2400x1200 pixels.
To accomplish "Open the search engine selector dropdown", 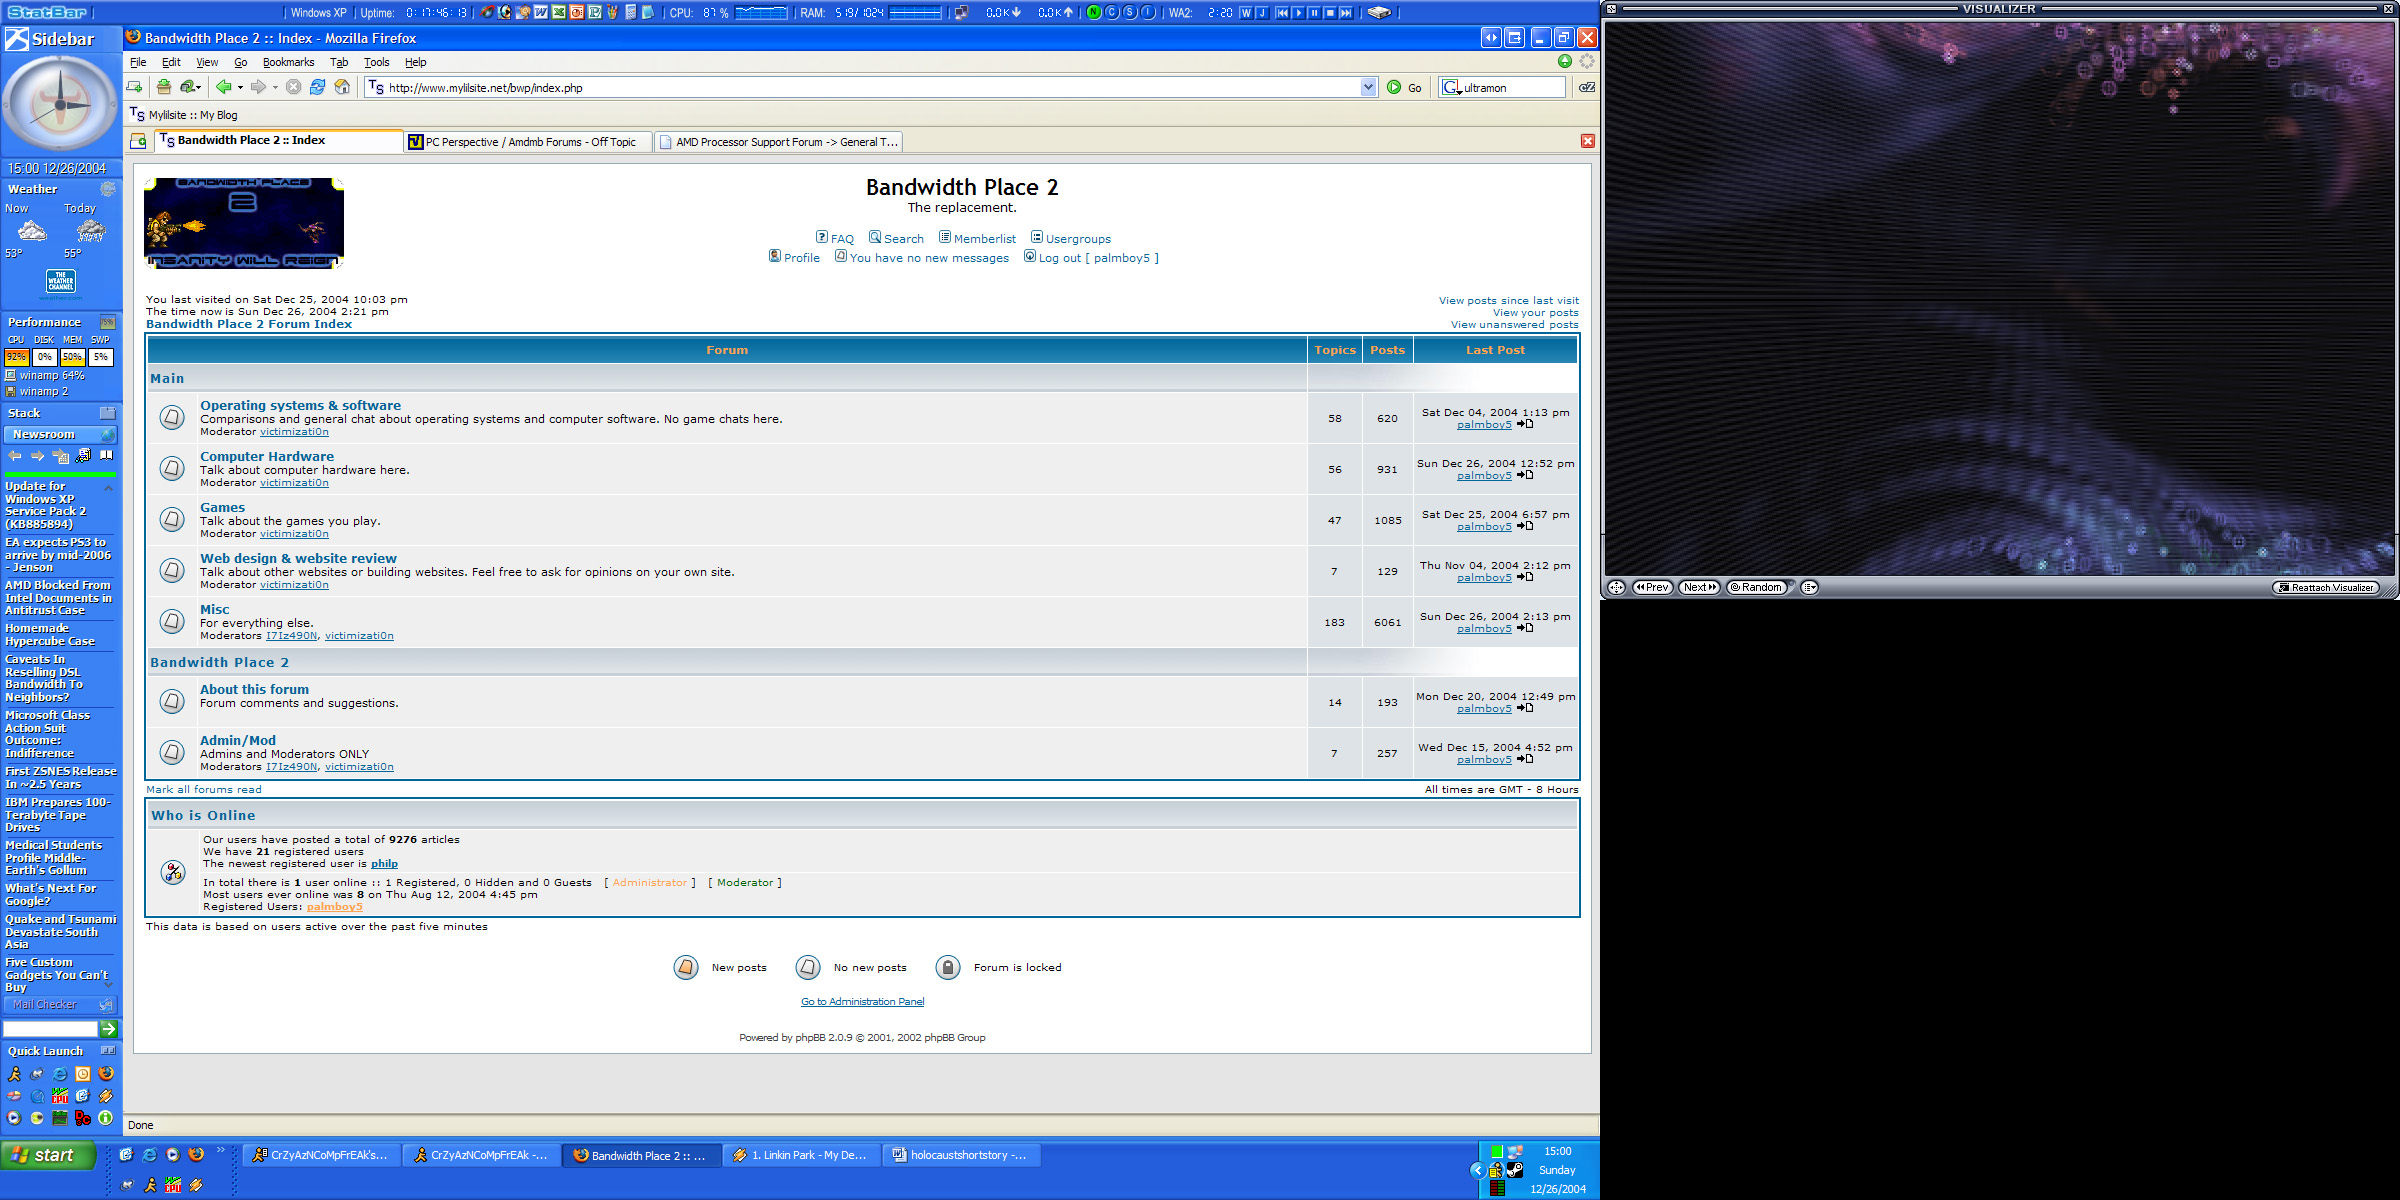I will point(1452,87).
